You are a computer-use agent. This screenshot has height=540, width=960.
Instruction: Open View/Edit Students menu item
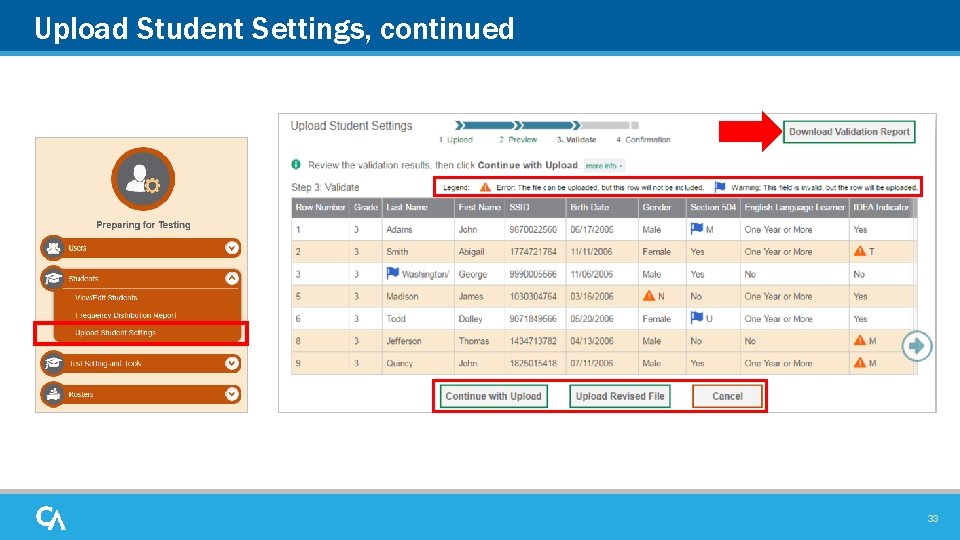click(x=106, y=298)
